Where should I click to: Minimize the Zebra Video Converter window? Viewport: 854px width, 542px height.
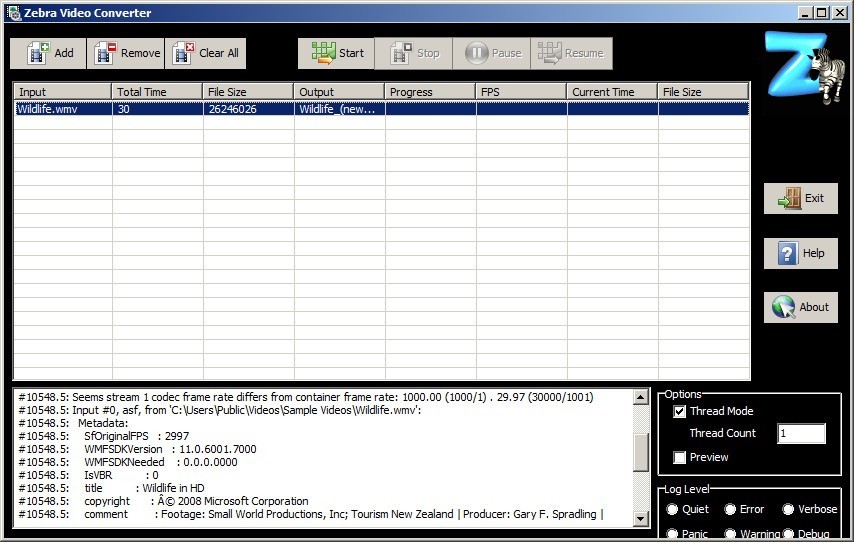point(804,13)
